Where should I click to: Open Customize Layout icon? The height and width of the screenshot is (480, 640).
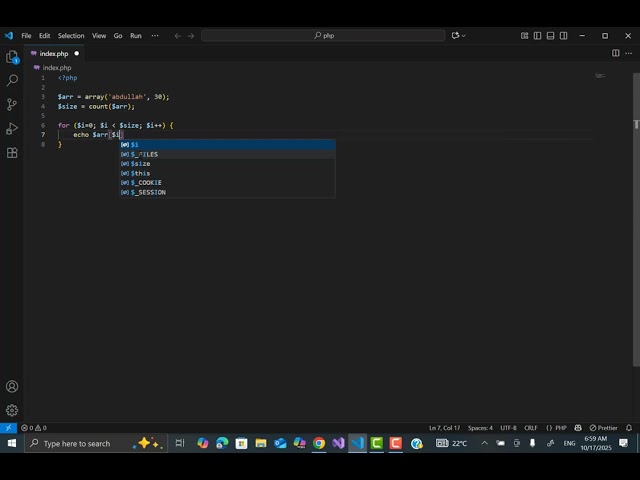tap(524, 36)
